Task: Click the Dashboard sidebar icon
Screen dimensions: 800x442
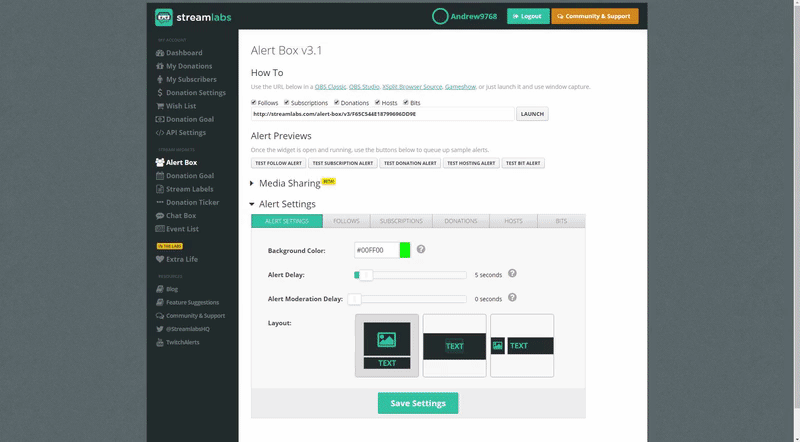Action: pyautogui.click(x=160, y=53)
